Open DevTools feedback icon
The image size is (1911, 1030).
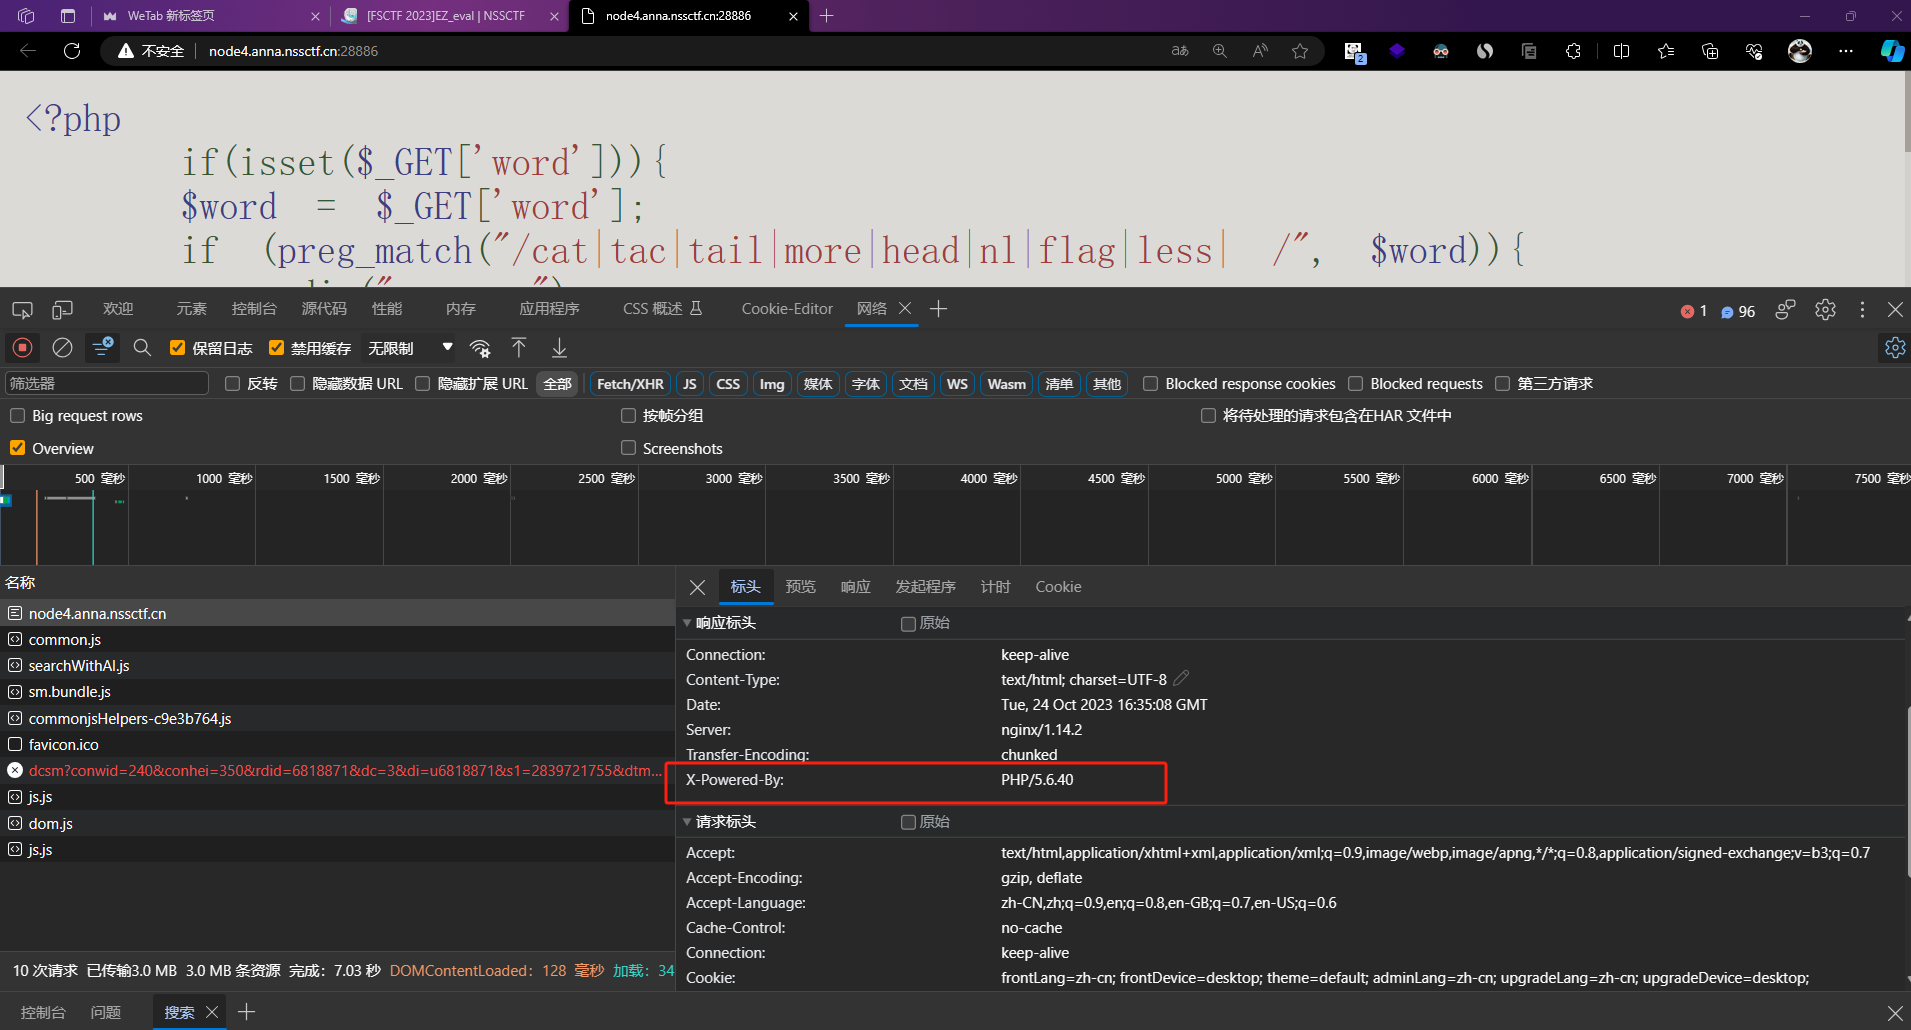(1785, 310)
